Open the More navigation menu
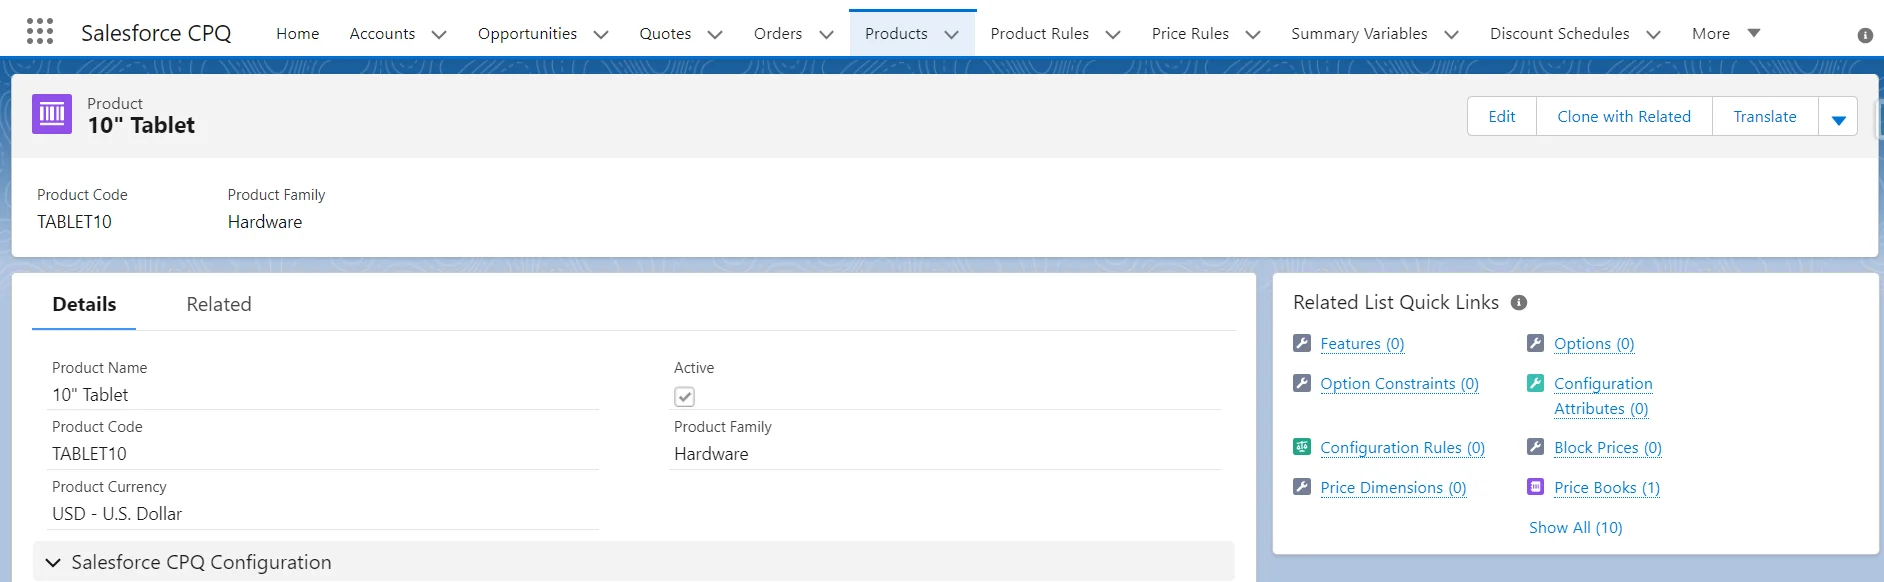This screenshot has width=1884, height=582. (x=1726, y=33)
